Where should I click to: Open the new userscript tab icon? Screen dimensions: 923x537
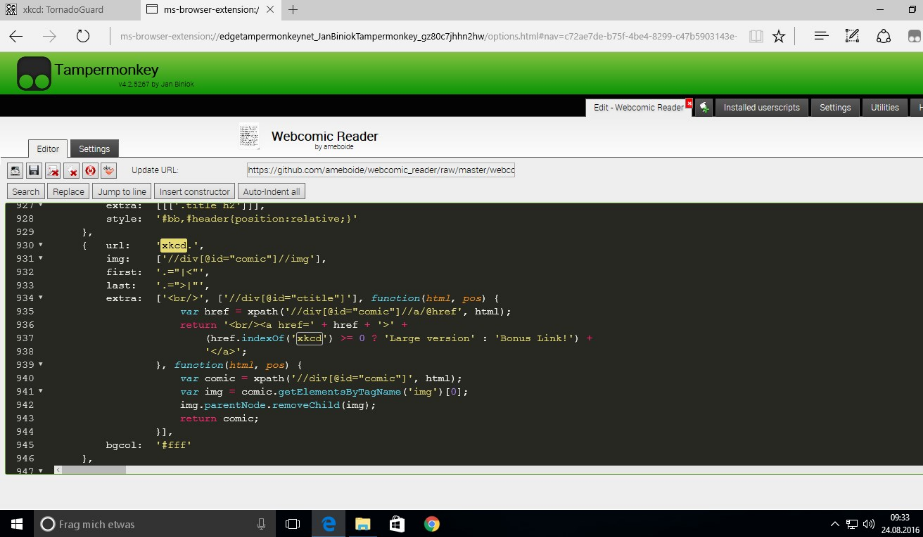pos(704,107)
